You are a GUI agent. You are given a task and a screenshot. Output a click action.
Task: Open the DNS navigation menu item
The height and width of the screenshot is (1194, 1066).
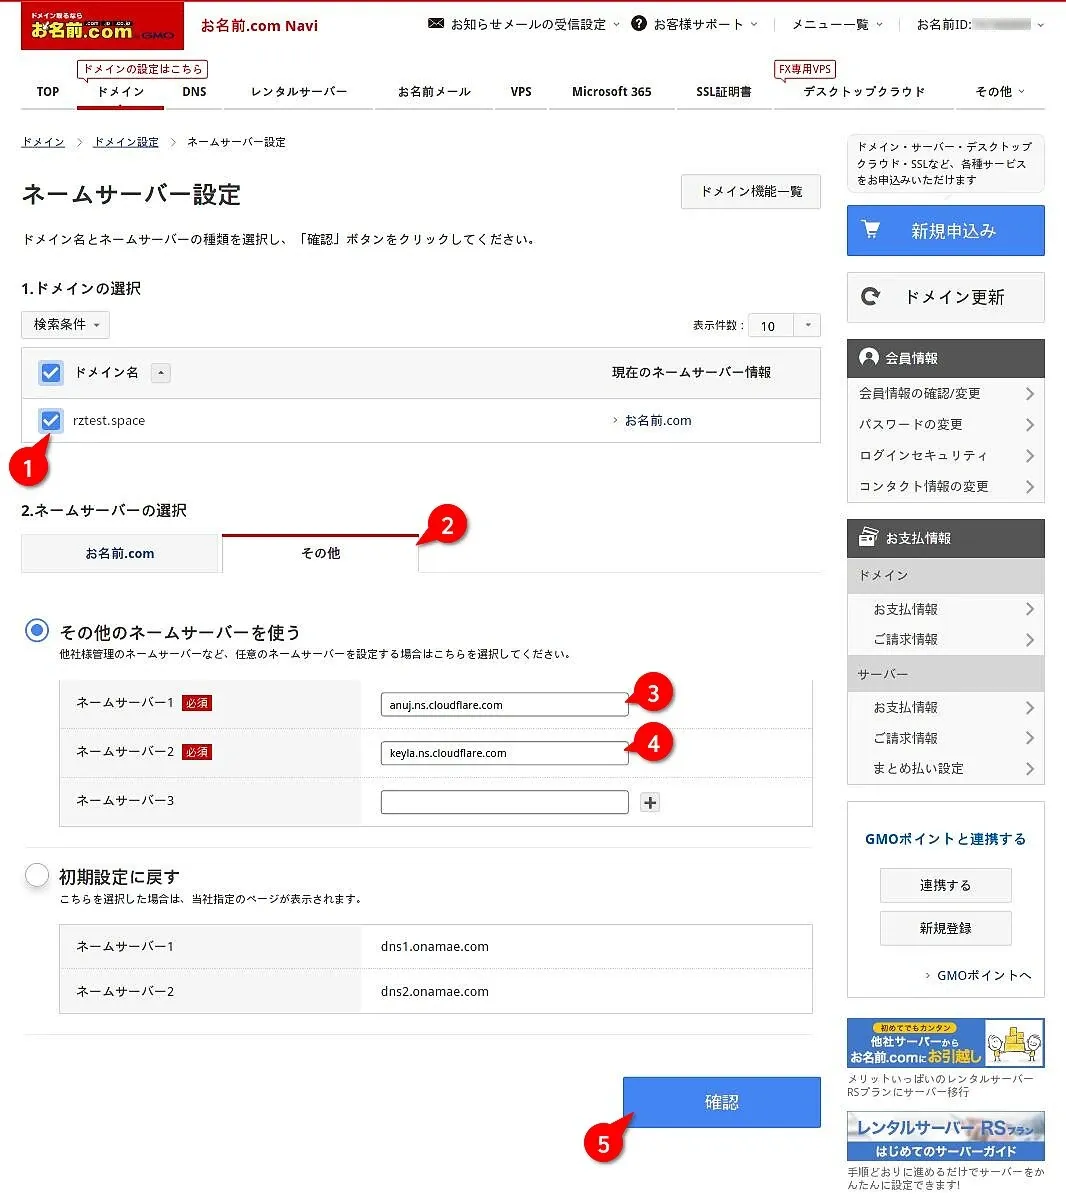(194, 92)
